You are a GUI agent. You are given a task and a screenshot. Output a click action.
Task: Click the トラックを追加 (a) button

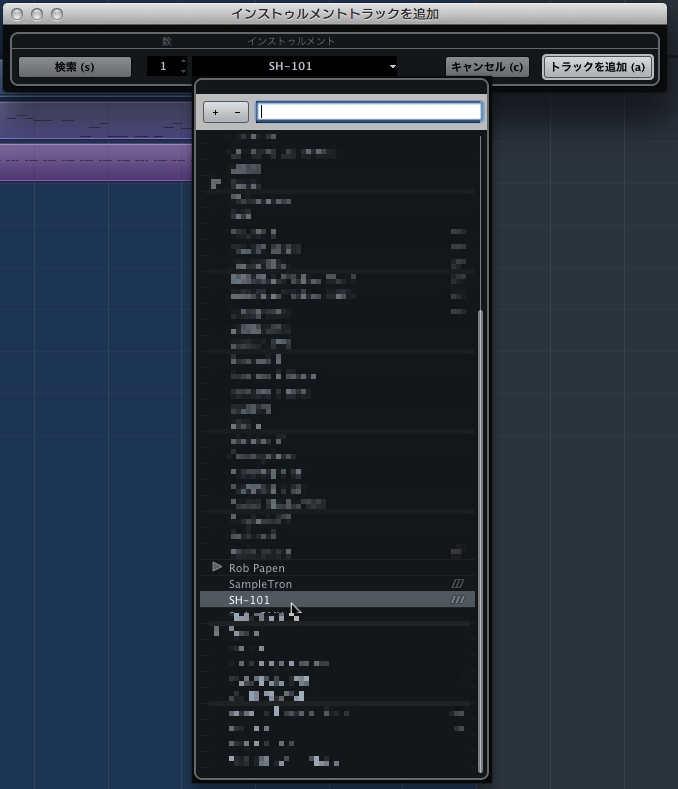pyautogui.click(x=597, y=67)
